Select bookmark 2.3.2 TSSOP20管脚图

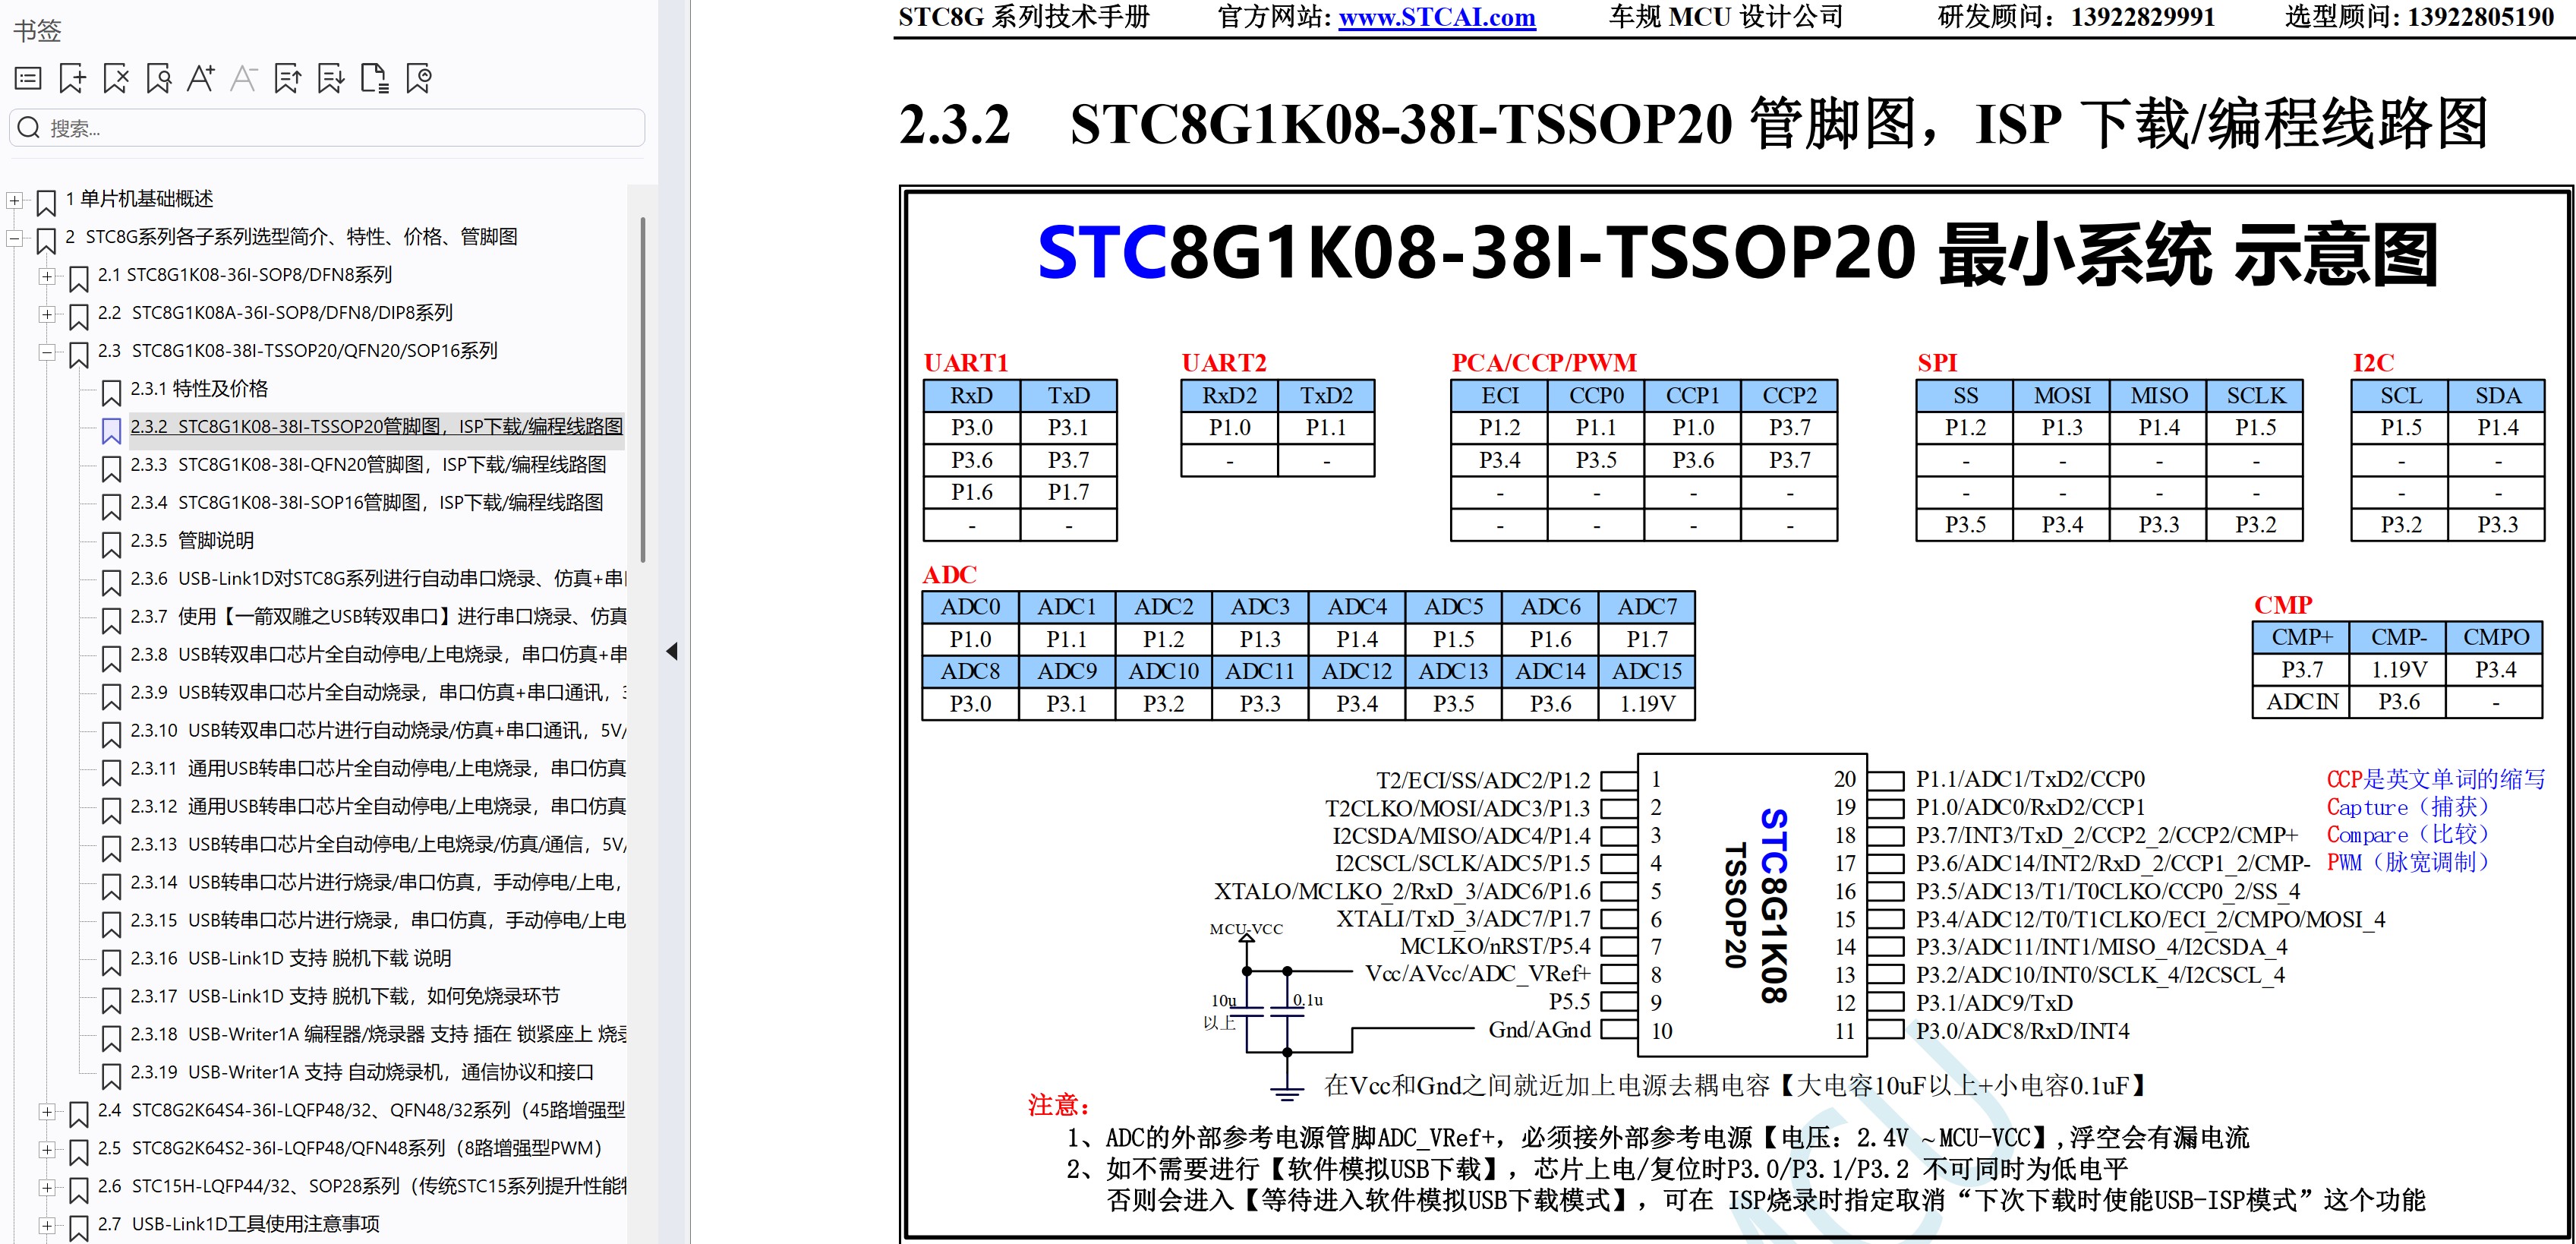(376, 427)
